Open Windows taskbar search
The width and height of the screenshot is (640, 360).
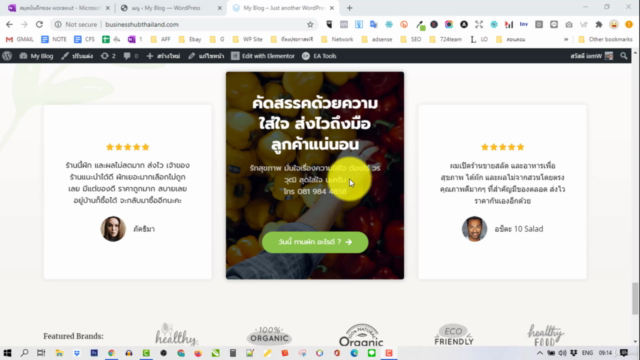(24, 353)
